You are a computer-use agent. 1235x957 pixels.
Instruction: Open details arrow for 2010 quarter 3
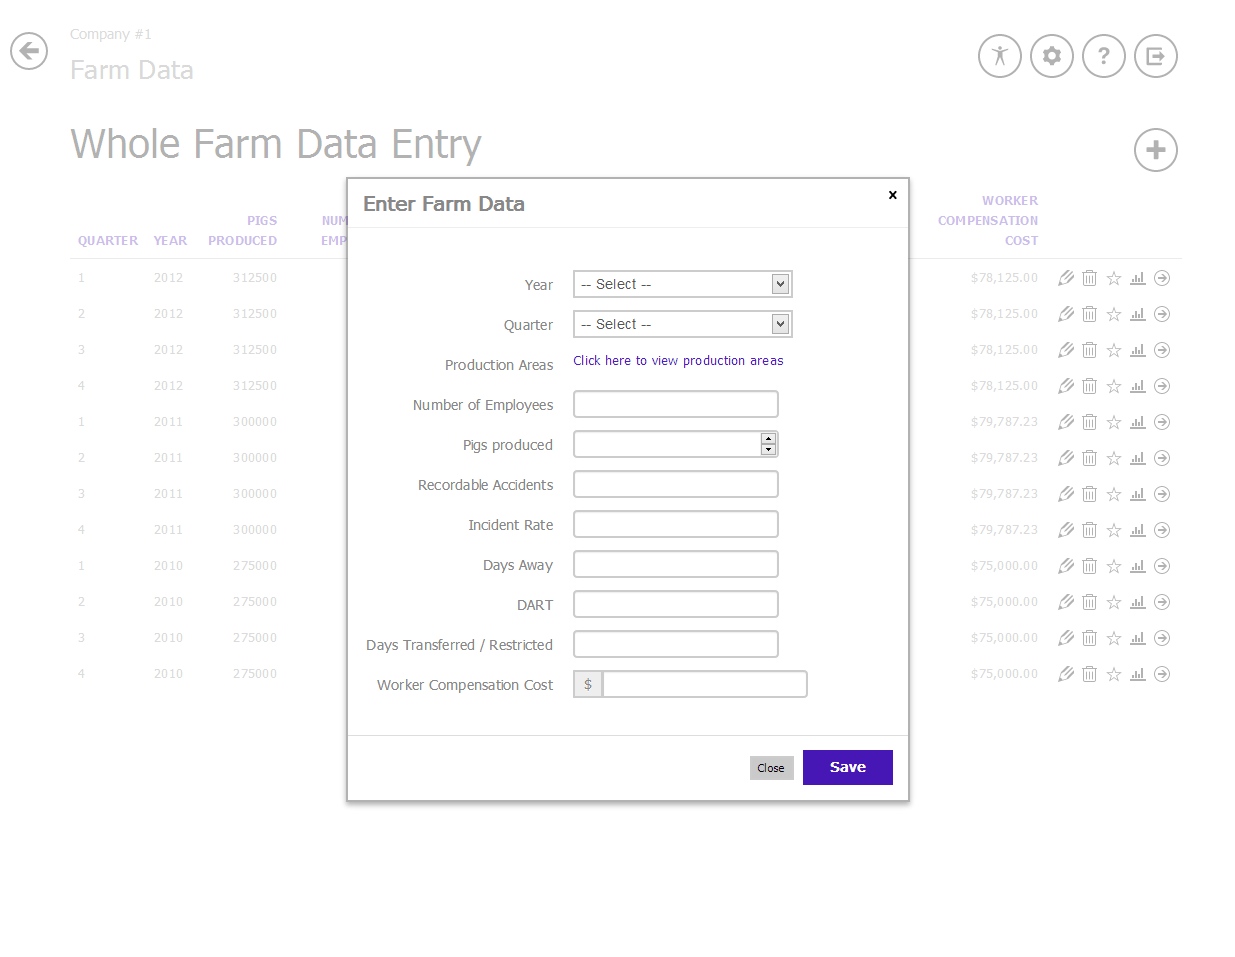tap(1162, 638)
